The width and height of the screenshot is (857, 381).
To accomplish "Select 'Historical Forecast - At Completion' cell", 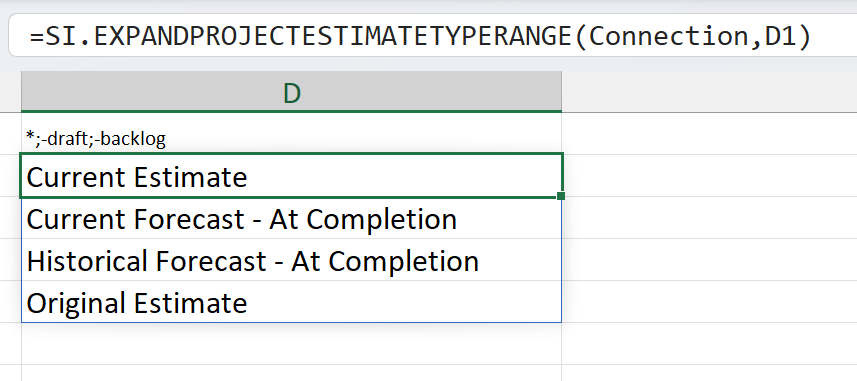I will [x=291, y=260].
